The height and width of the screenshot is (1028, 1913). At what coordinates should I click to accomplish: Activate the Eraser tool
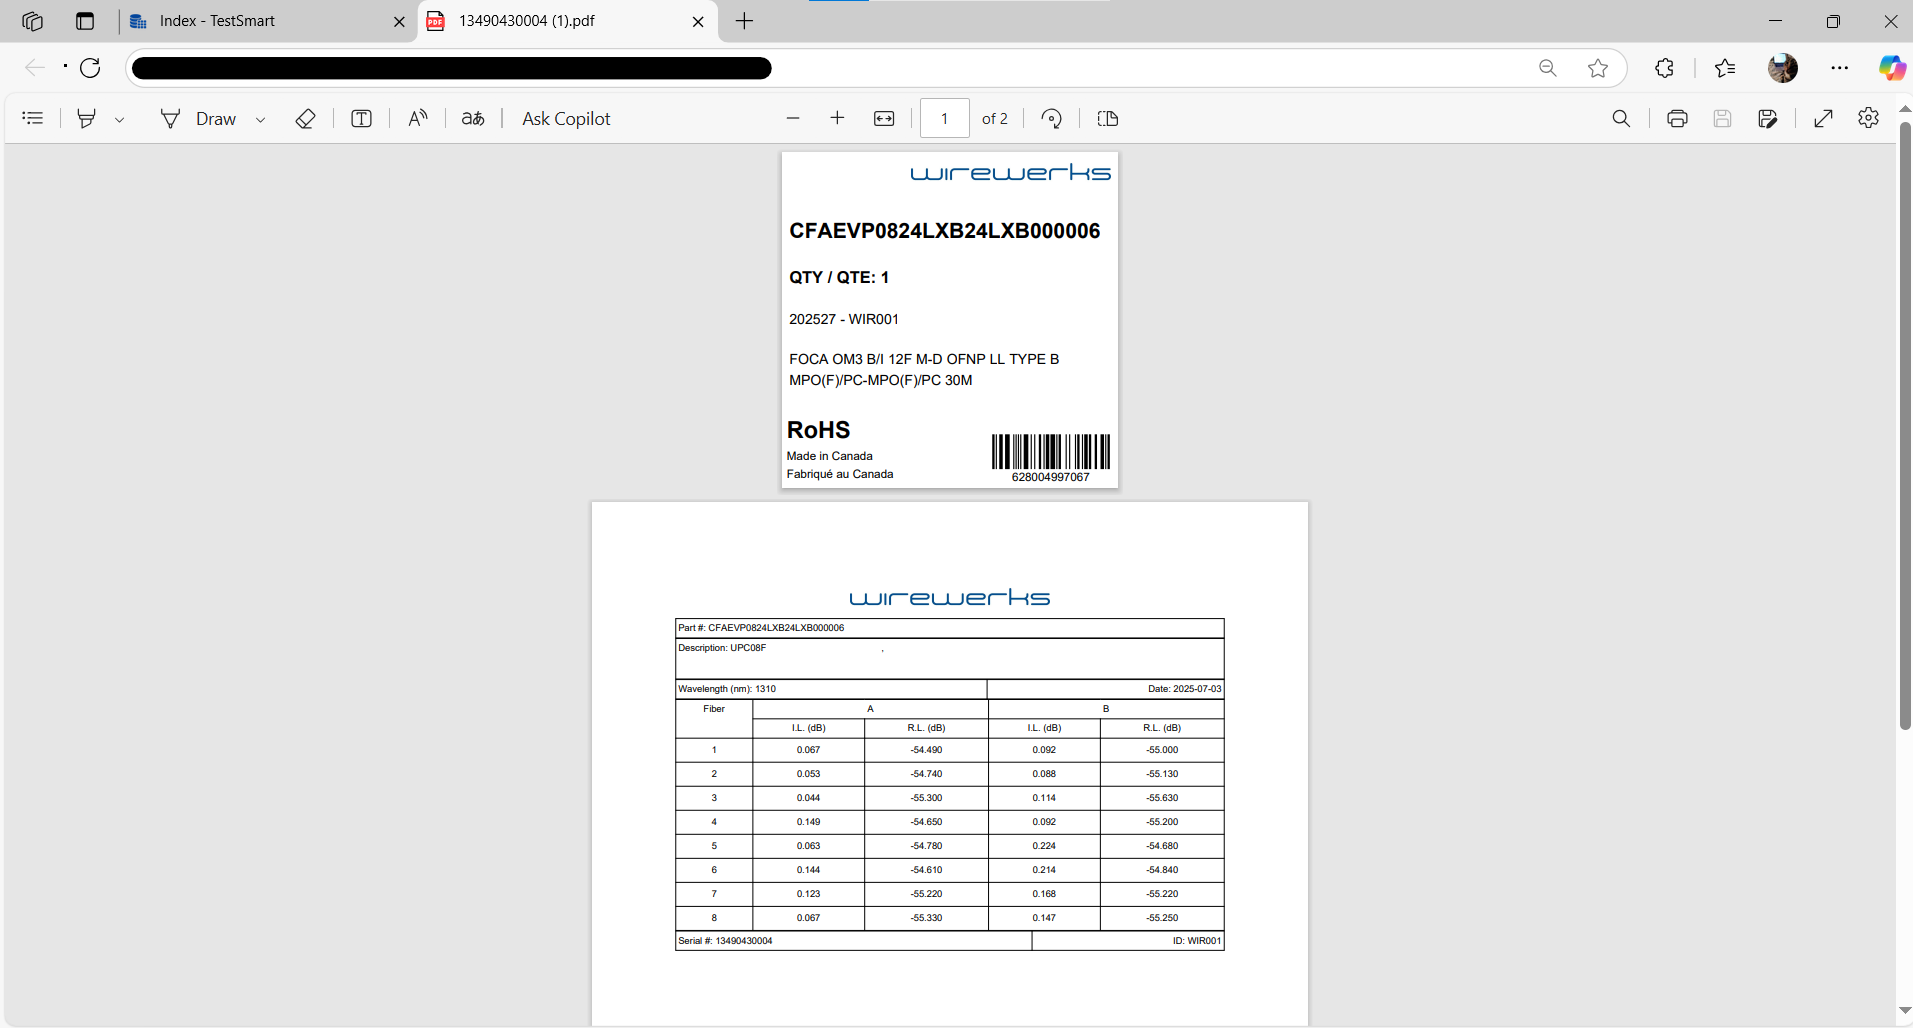point(305,118)
